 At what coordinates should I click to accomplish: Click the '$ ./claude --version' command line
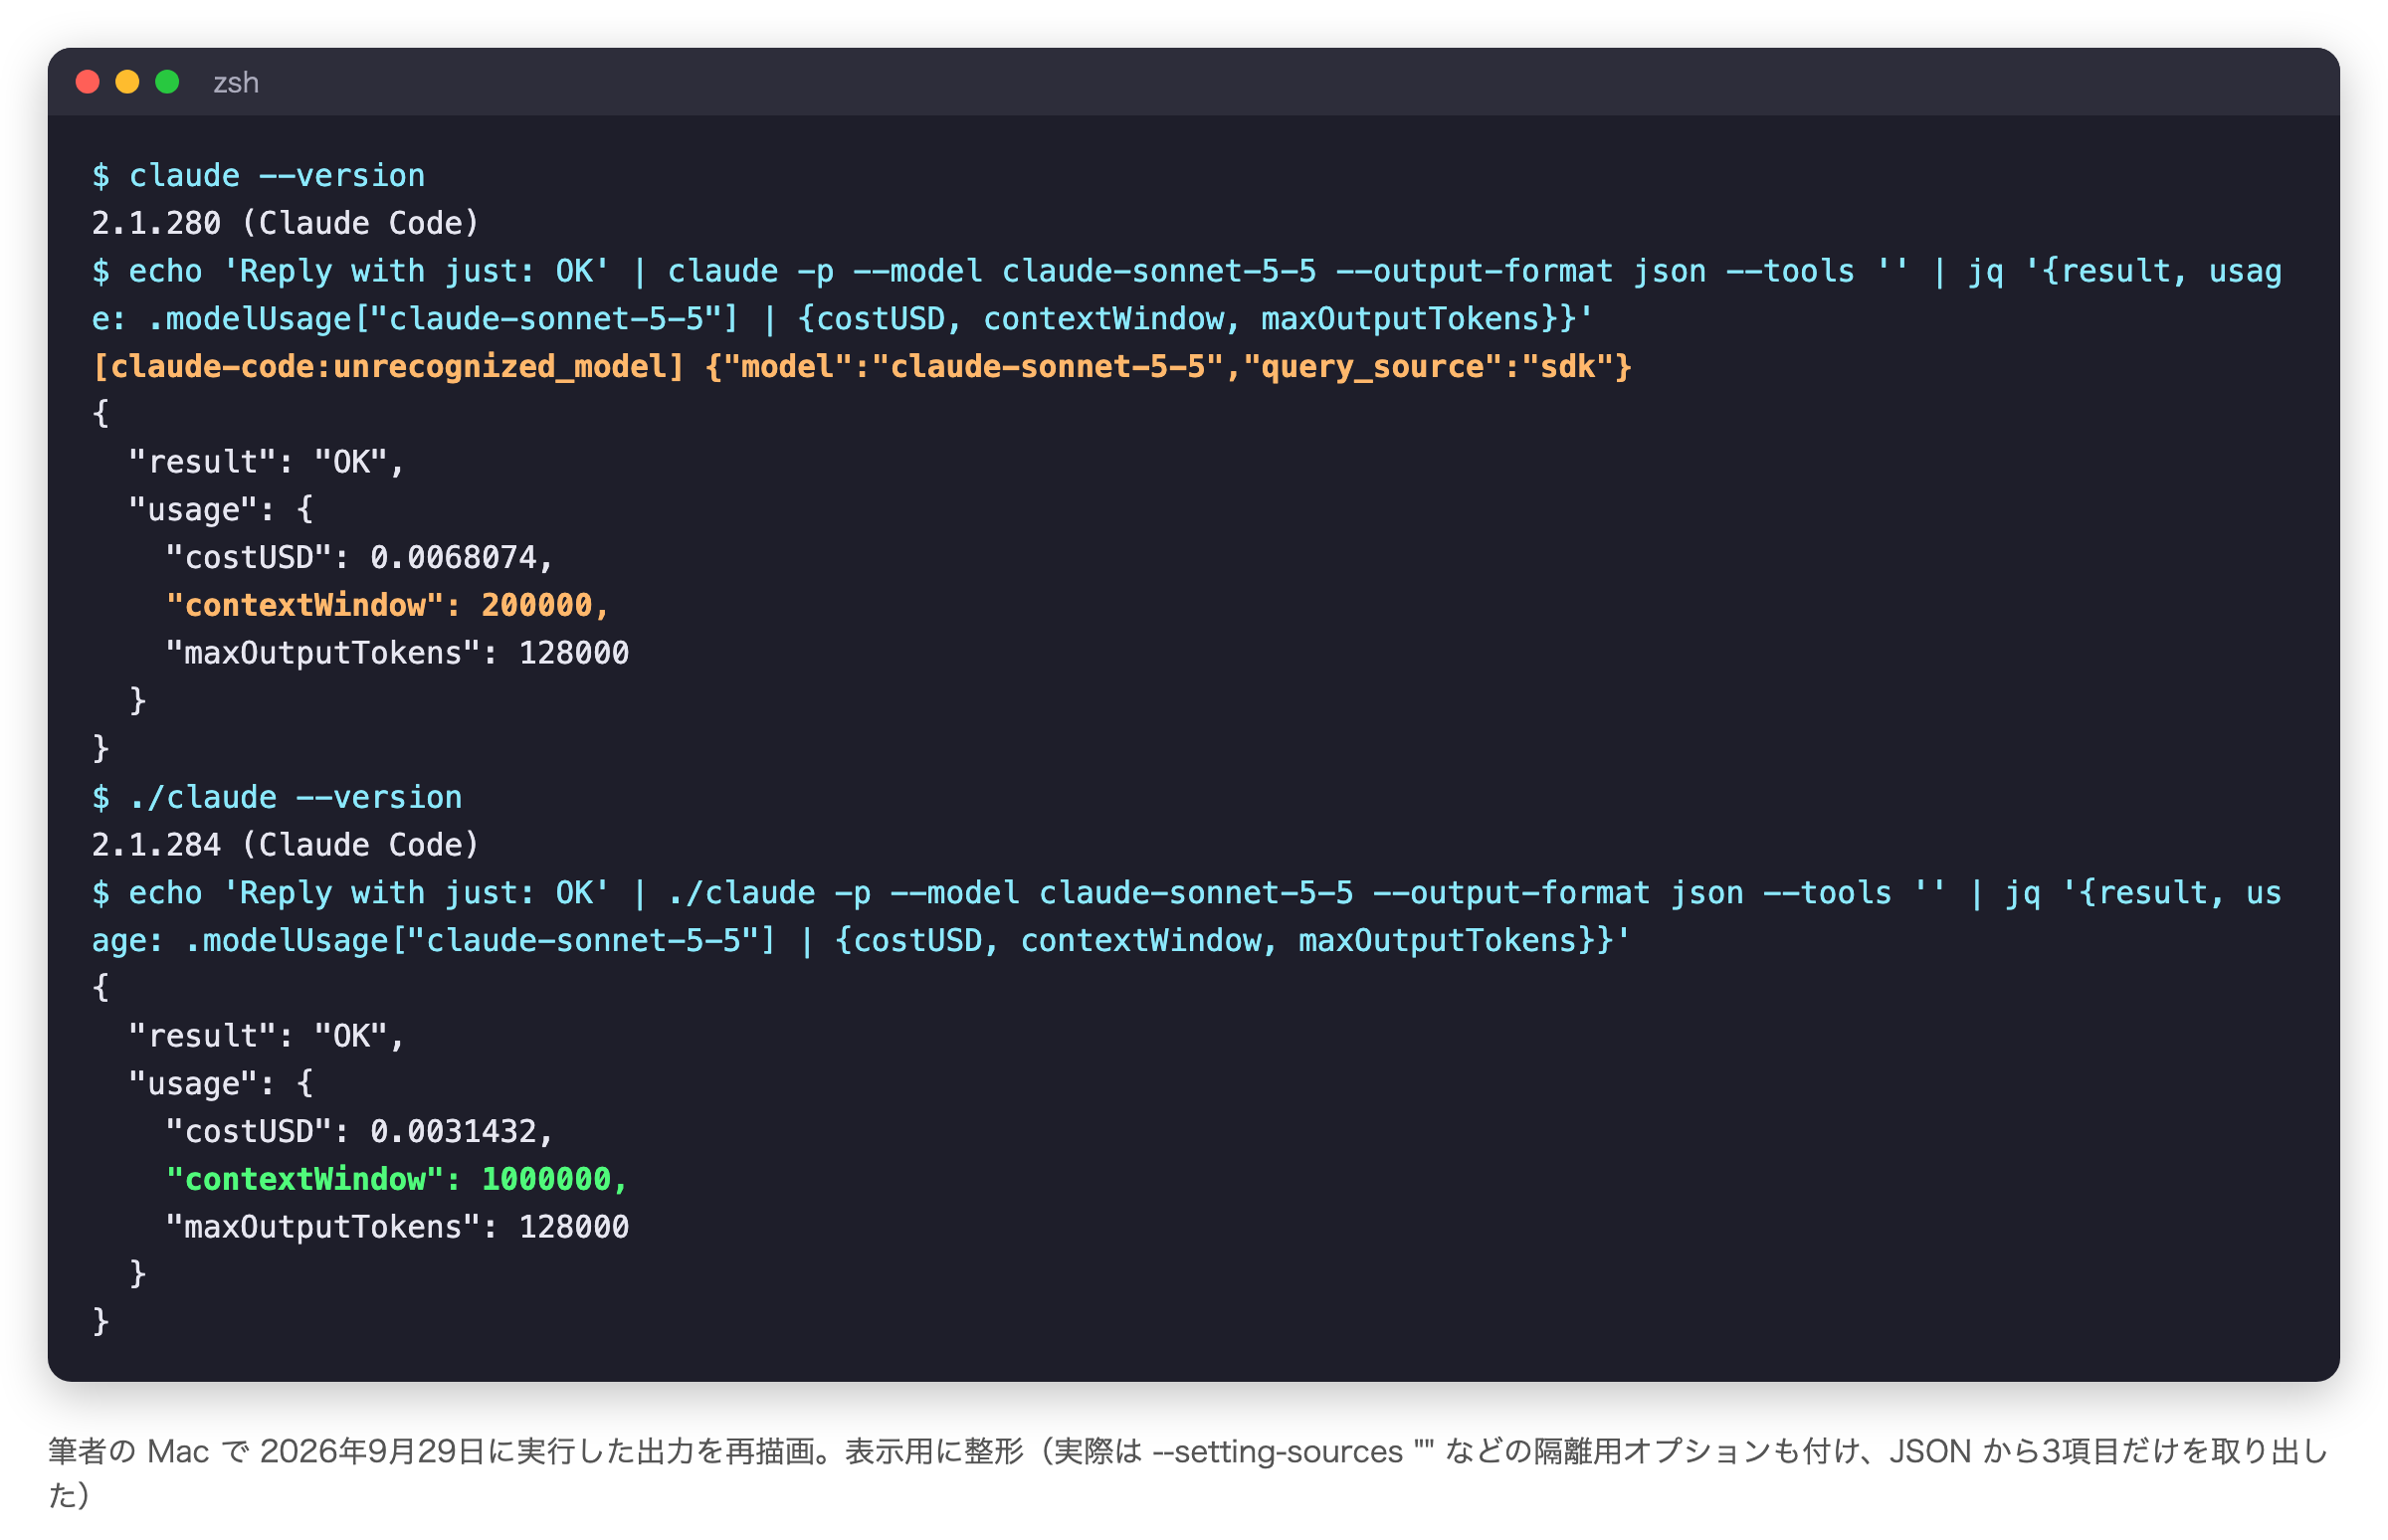click(x=276, y=797)
